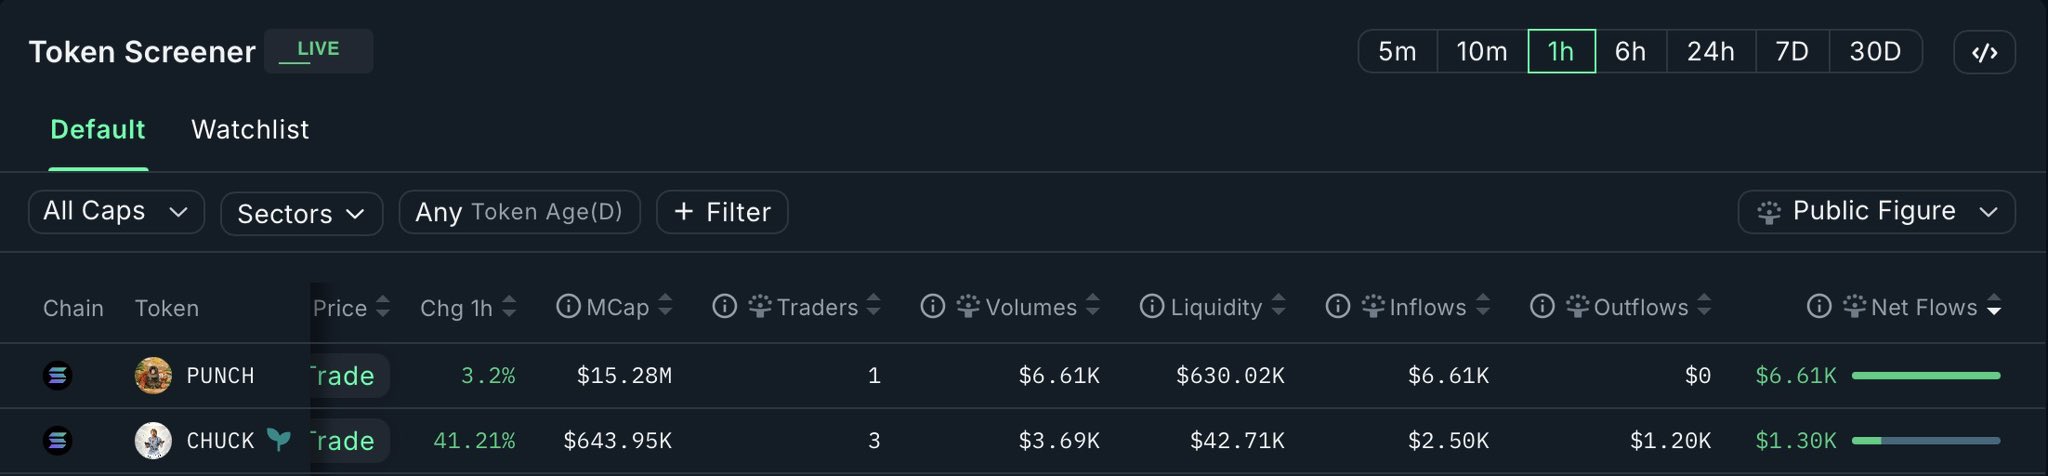Click the MCap info icon
The width and height of the screenshot is (2048, 476).
click(568, 307)
